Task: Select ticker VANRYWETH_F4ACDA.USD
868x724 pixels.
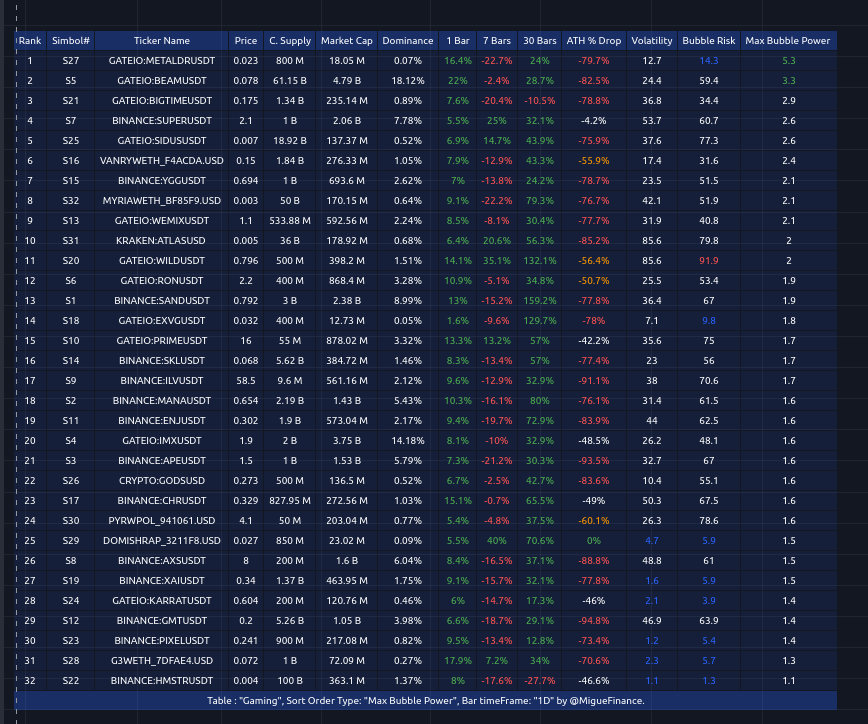Action: click(162, 161)
